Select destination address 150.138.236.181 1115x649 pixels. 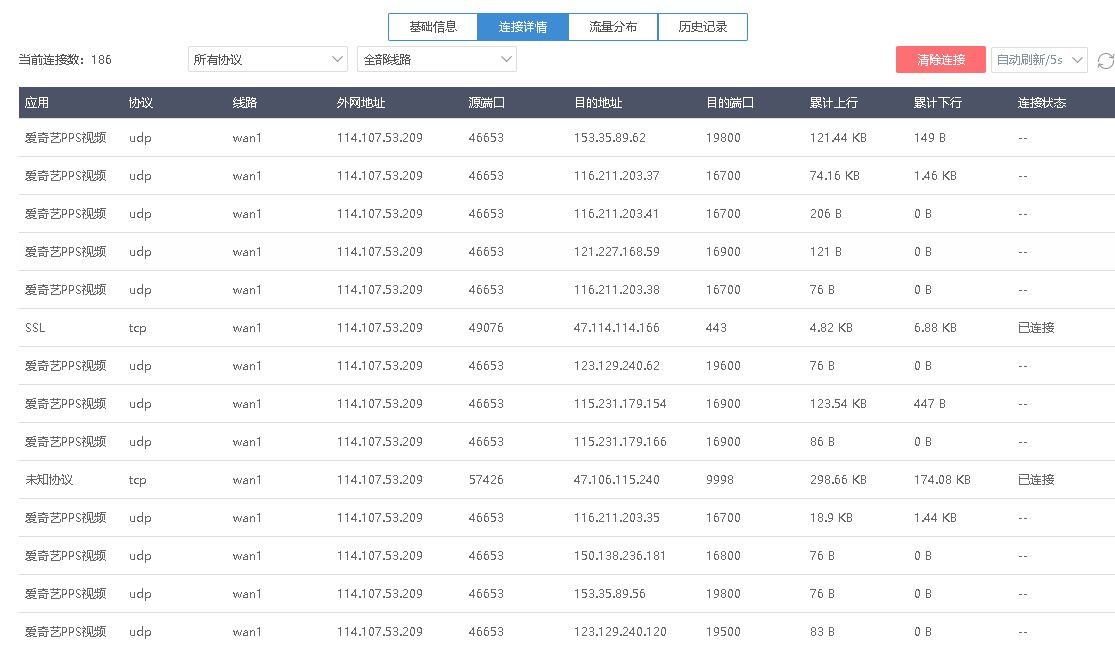[x=620, y=556]
